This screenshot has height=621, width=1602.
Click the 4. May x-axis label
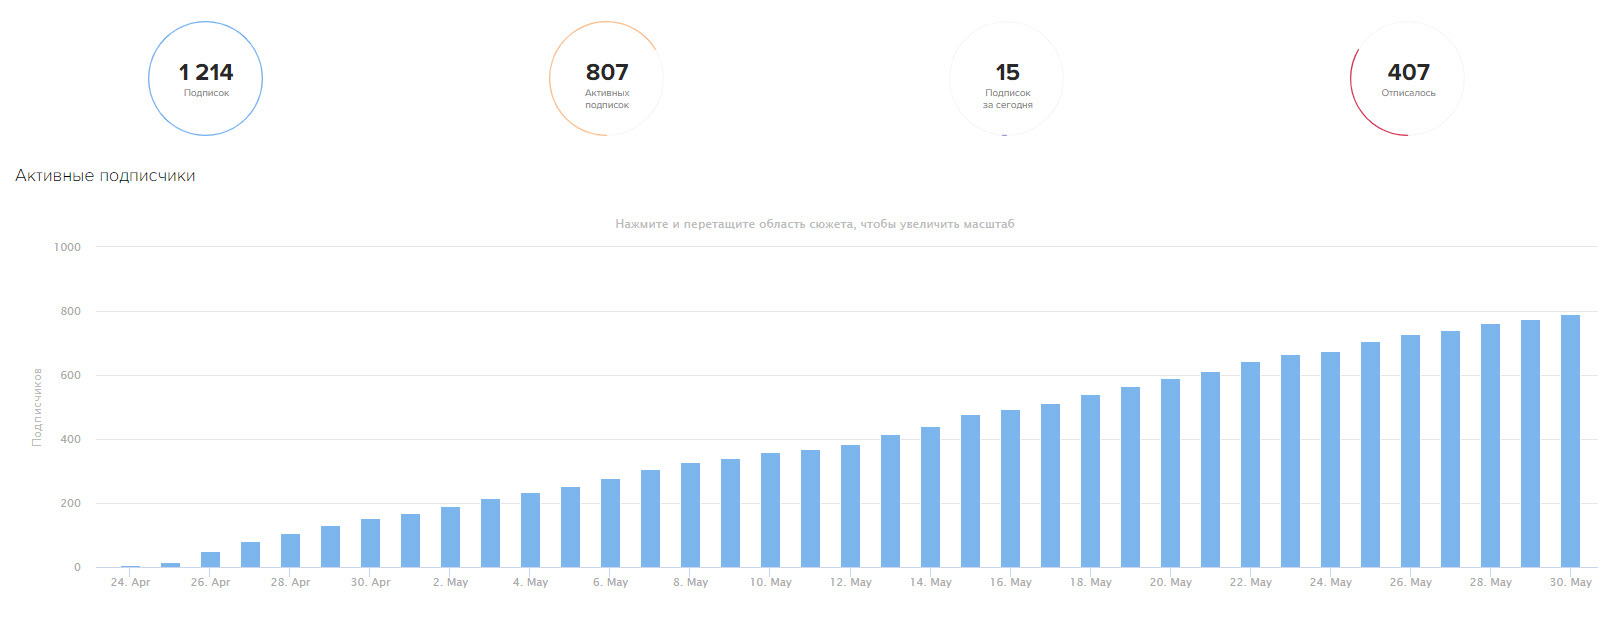pos(530,582)
